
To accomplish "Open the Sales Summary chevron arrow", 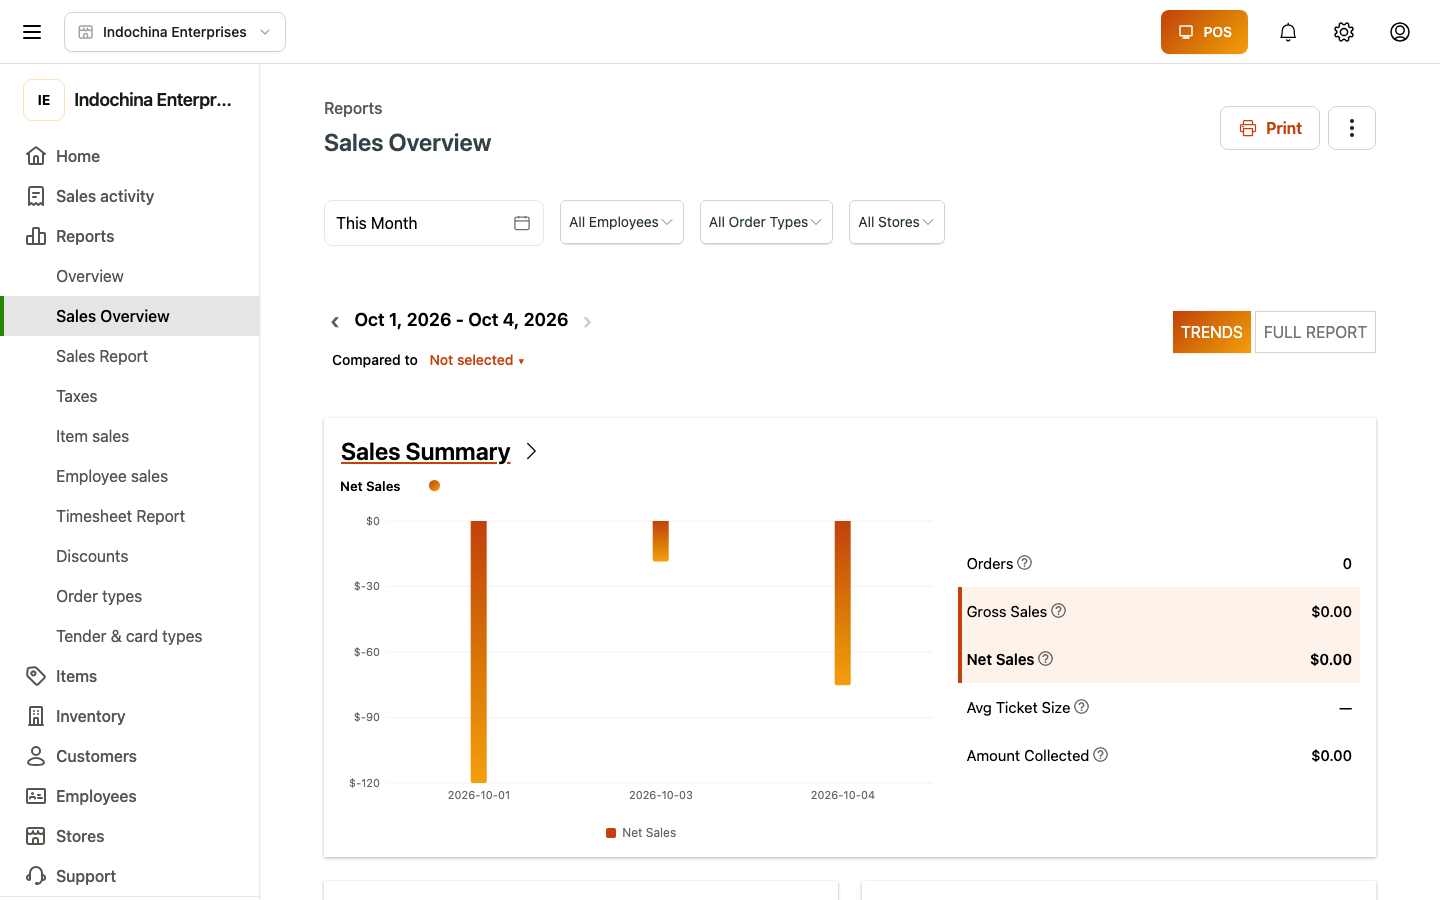I will pos(531,452).
